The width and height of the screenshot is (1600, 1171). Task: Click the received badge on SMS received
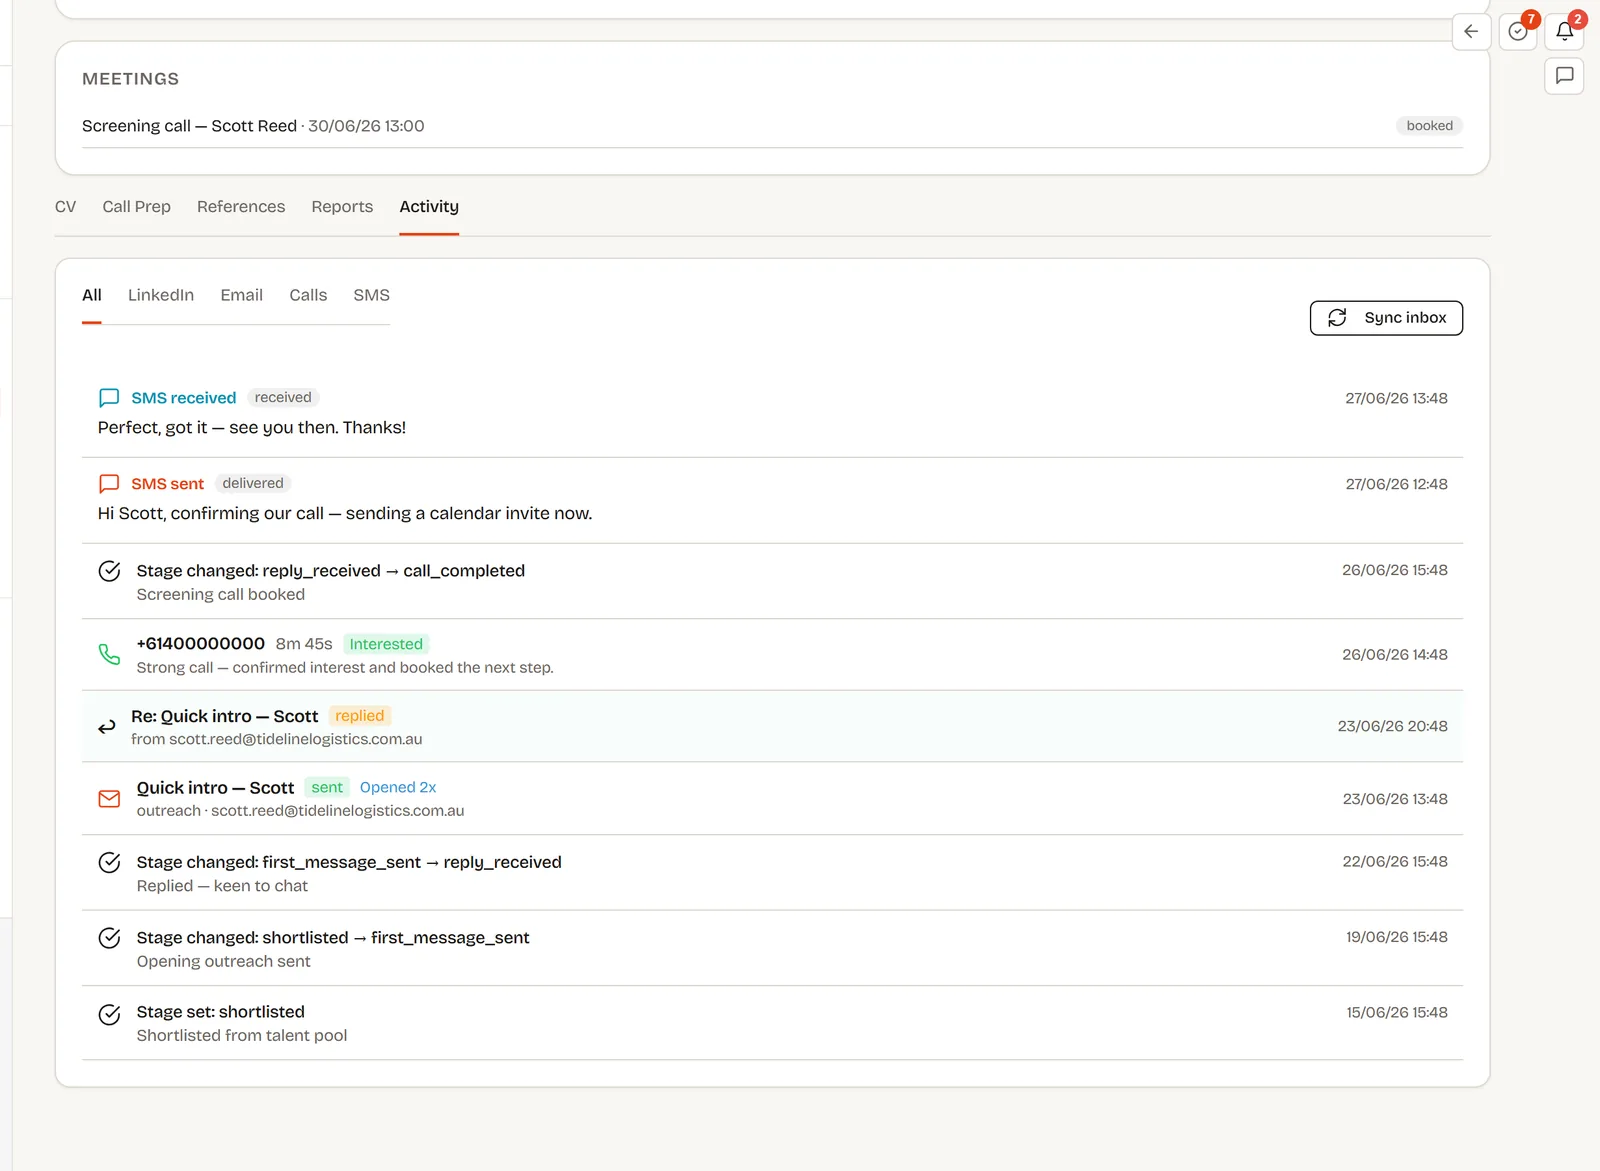[x=283, y=398]
